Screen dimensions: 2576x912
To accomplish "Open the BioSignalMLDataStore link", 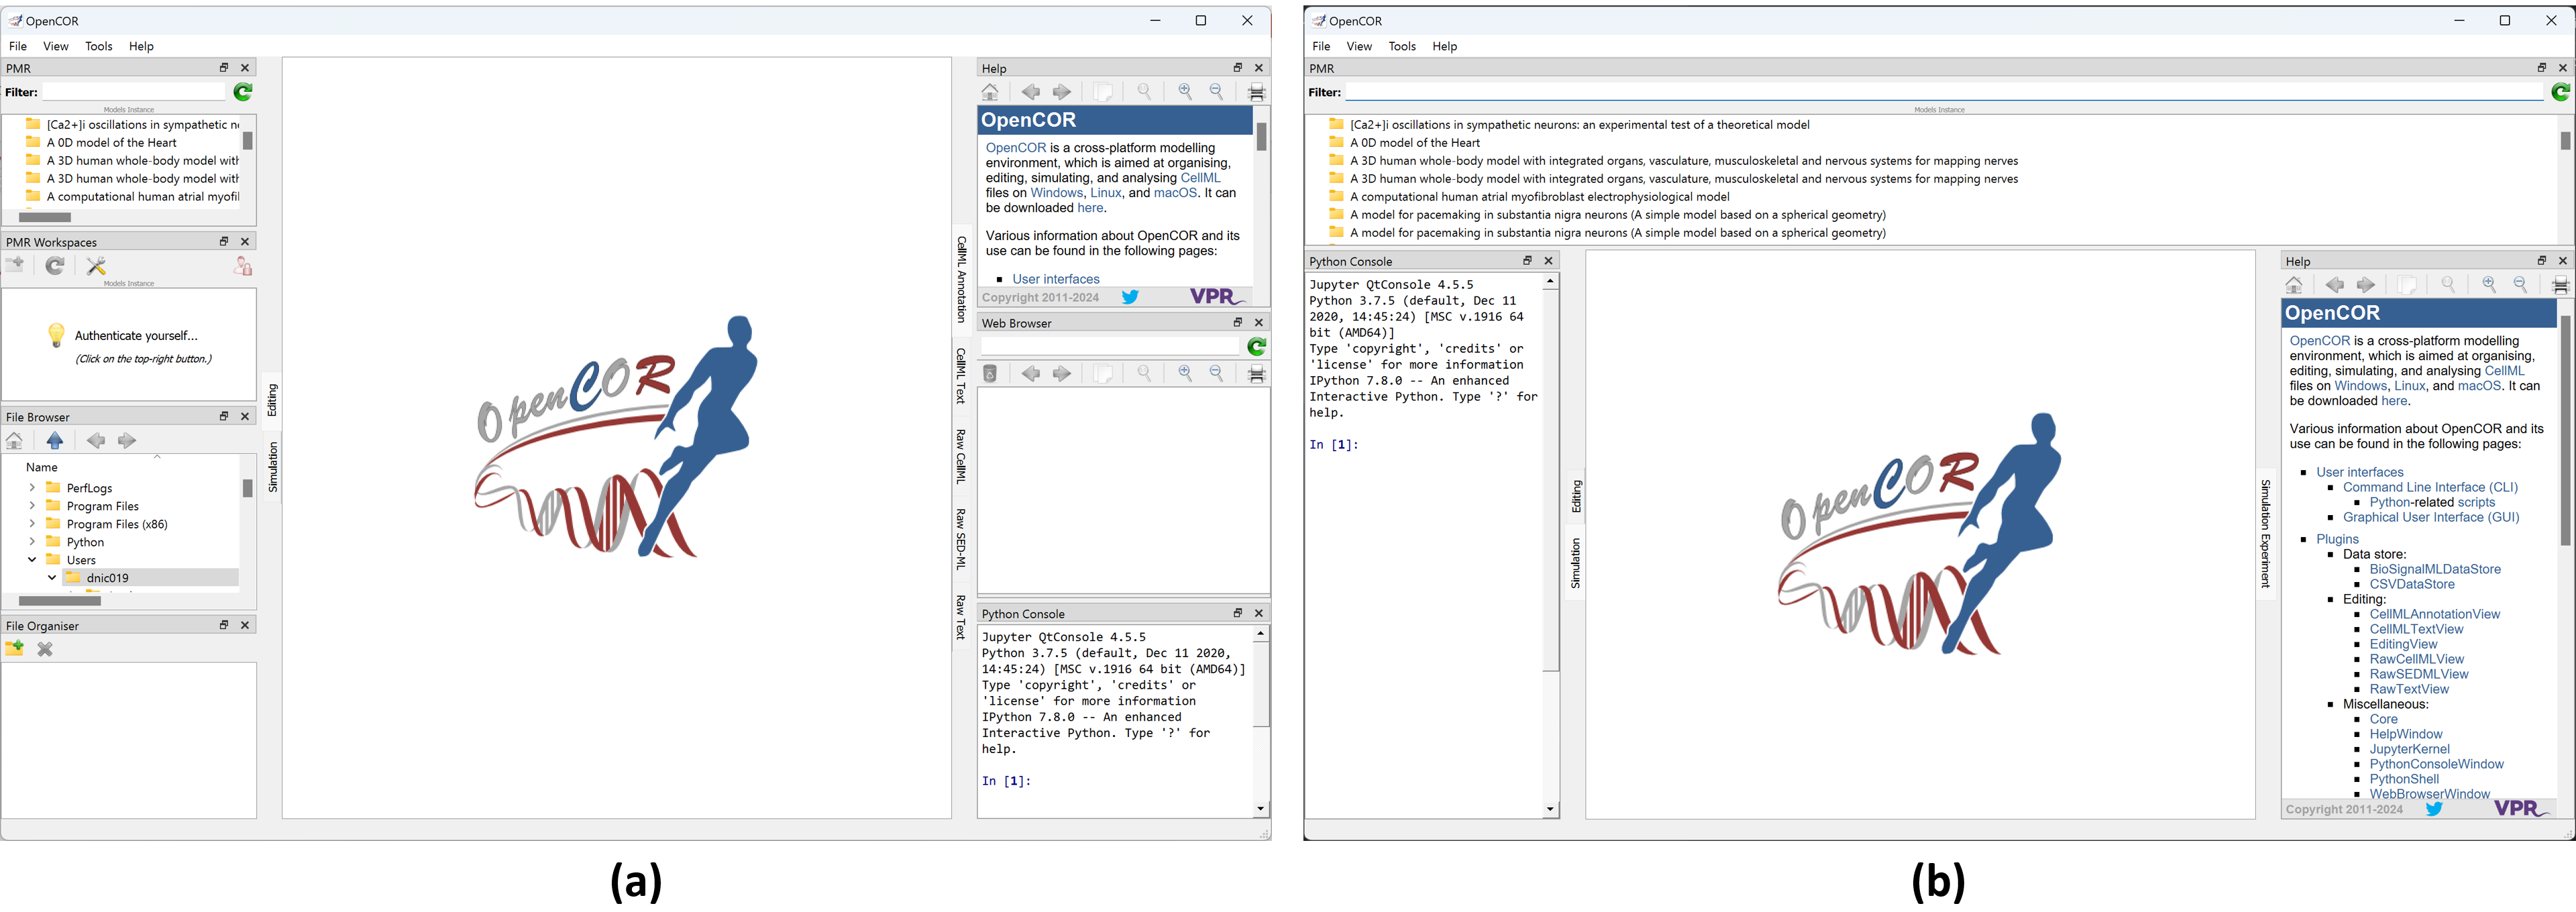I will tap(2435, 569).
